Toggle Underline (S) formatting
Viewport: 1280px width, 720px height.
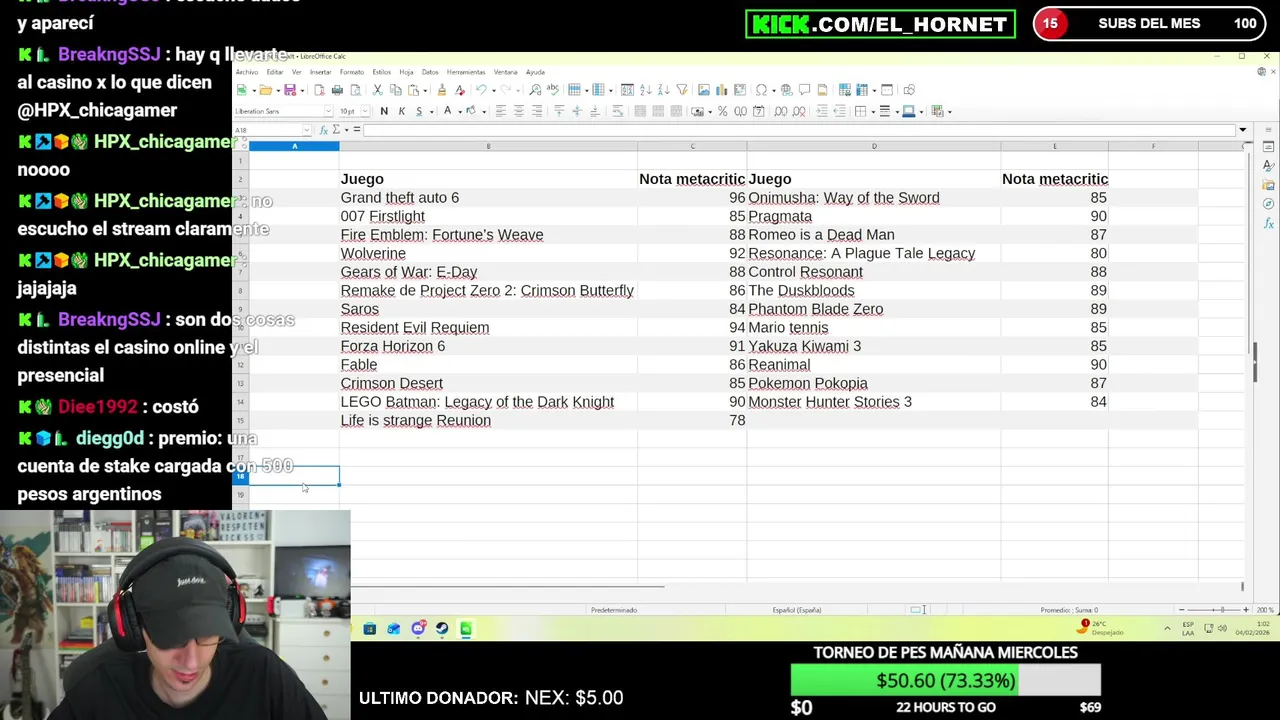coord(419,111)
